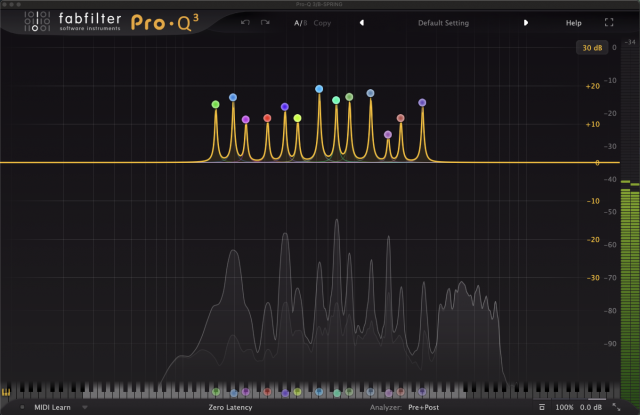This screenshot has height=415, width=640.
Task: Enter full screen mode with top-right icon
Action: click(609, 22)
